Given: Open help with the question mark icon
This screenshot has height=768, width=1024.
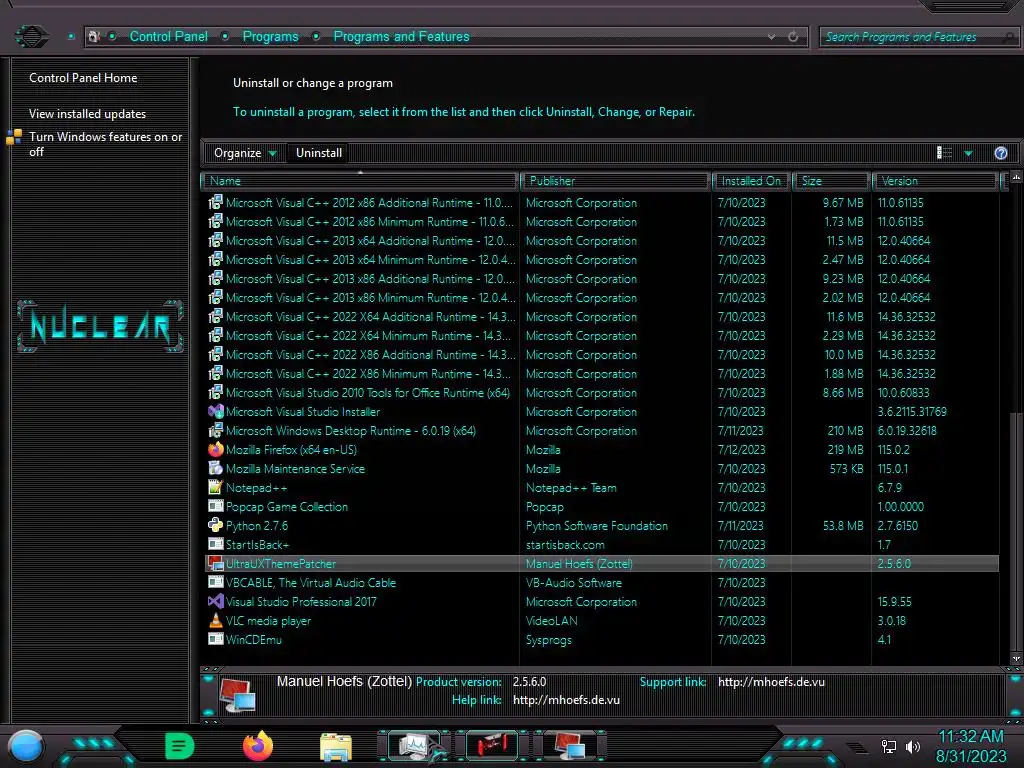Looking at the screenshot, I should coord(1000,153).
